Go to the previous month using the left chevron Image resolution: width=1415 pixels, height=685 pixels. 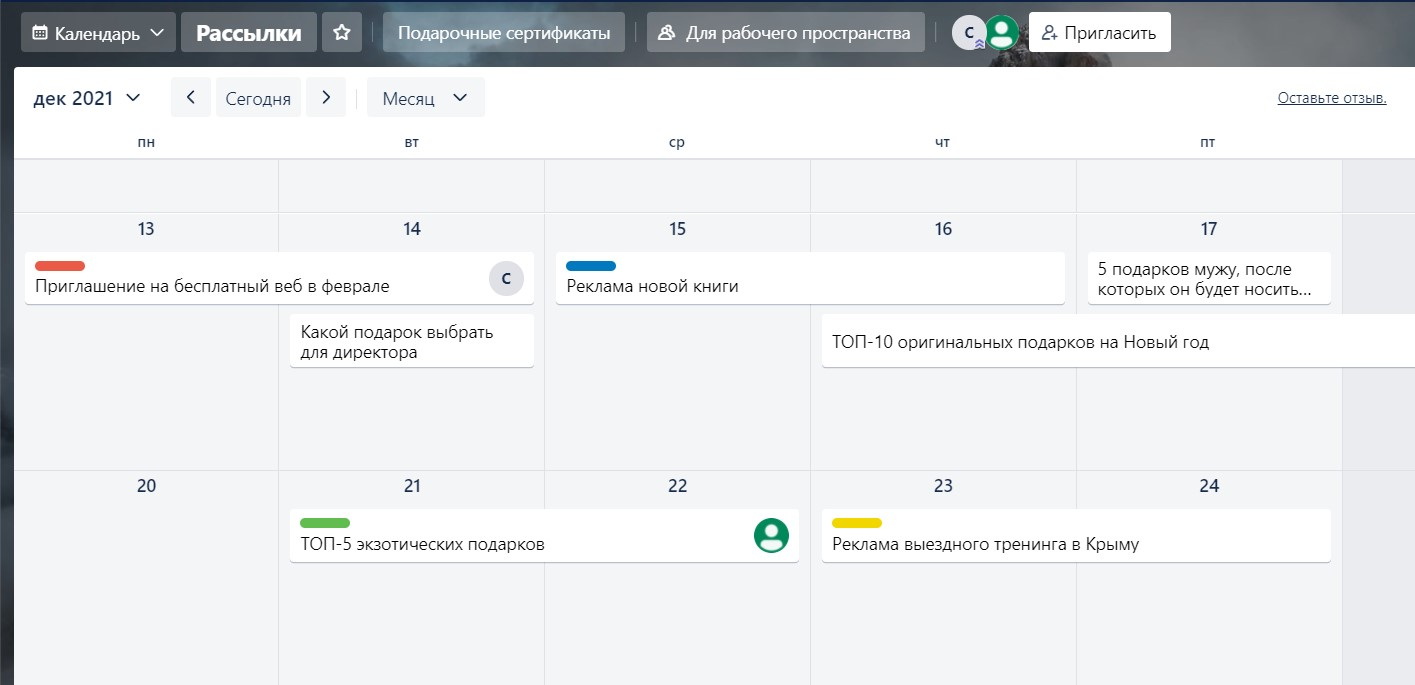190,97
